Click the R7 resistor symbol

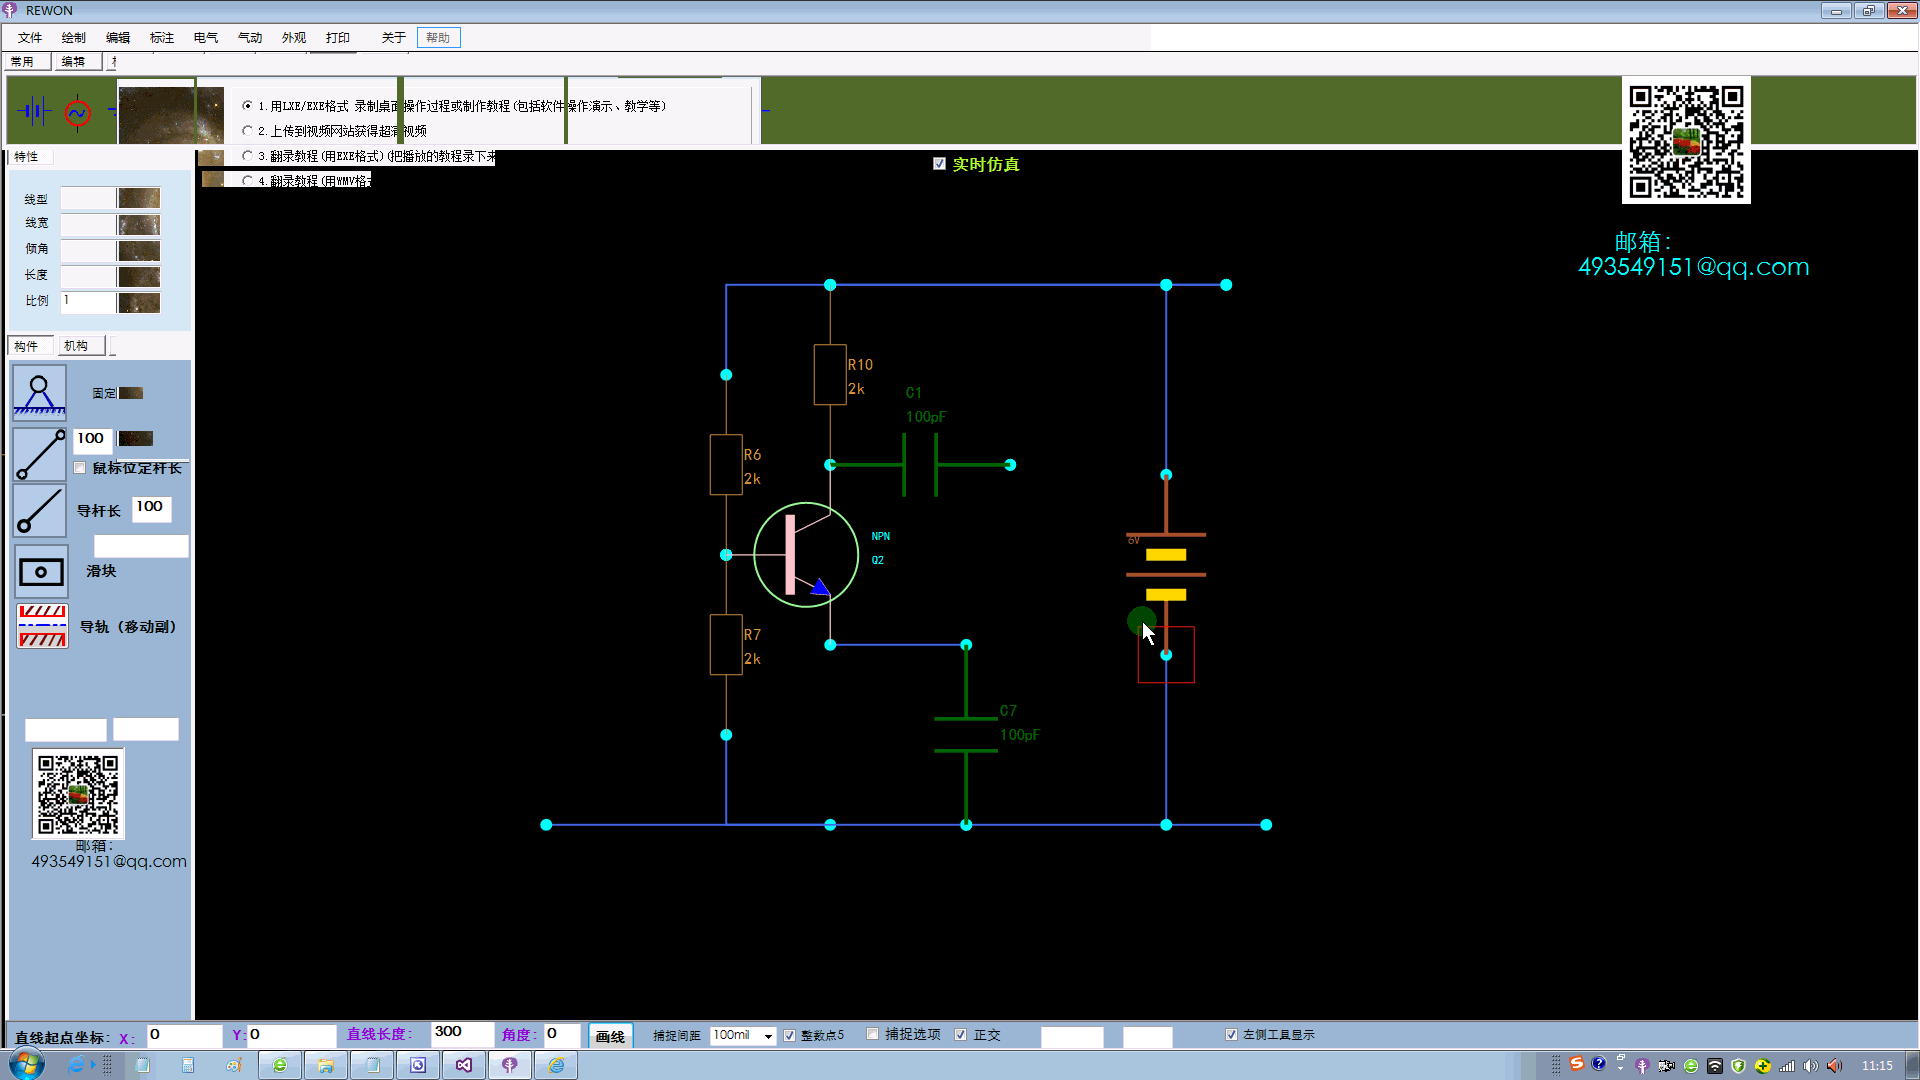click(726, 645)
